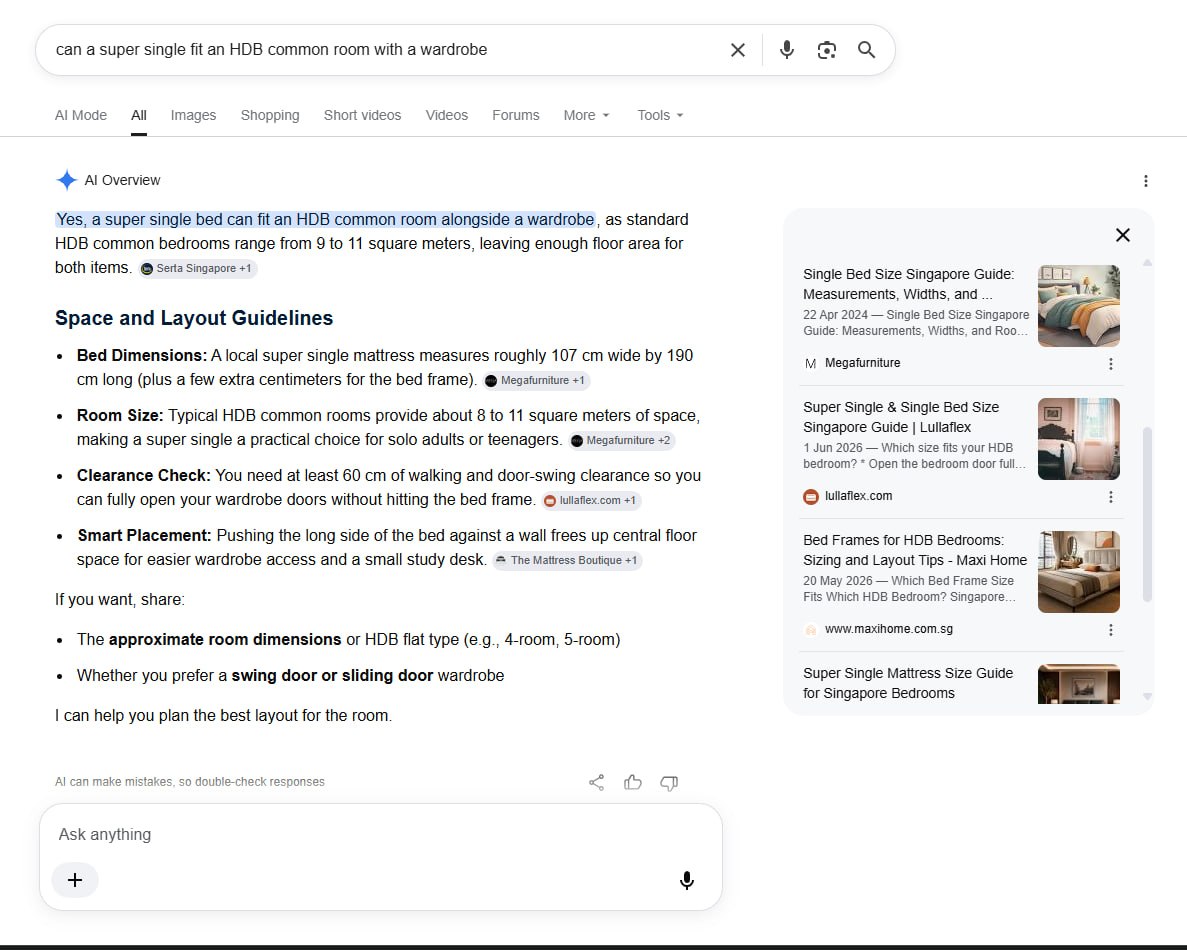The width and height of the screenshot is (1187, 950).
Task: Click Maxi Home article bedroom thumbnail
Action: pyautogui.click(x=1079, y=572)
